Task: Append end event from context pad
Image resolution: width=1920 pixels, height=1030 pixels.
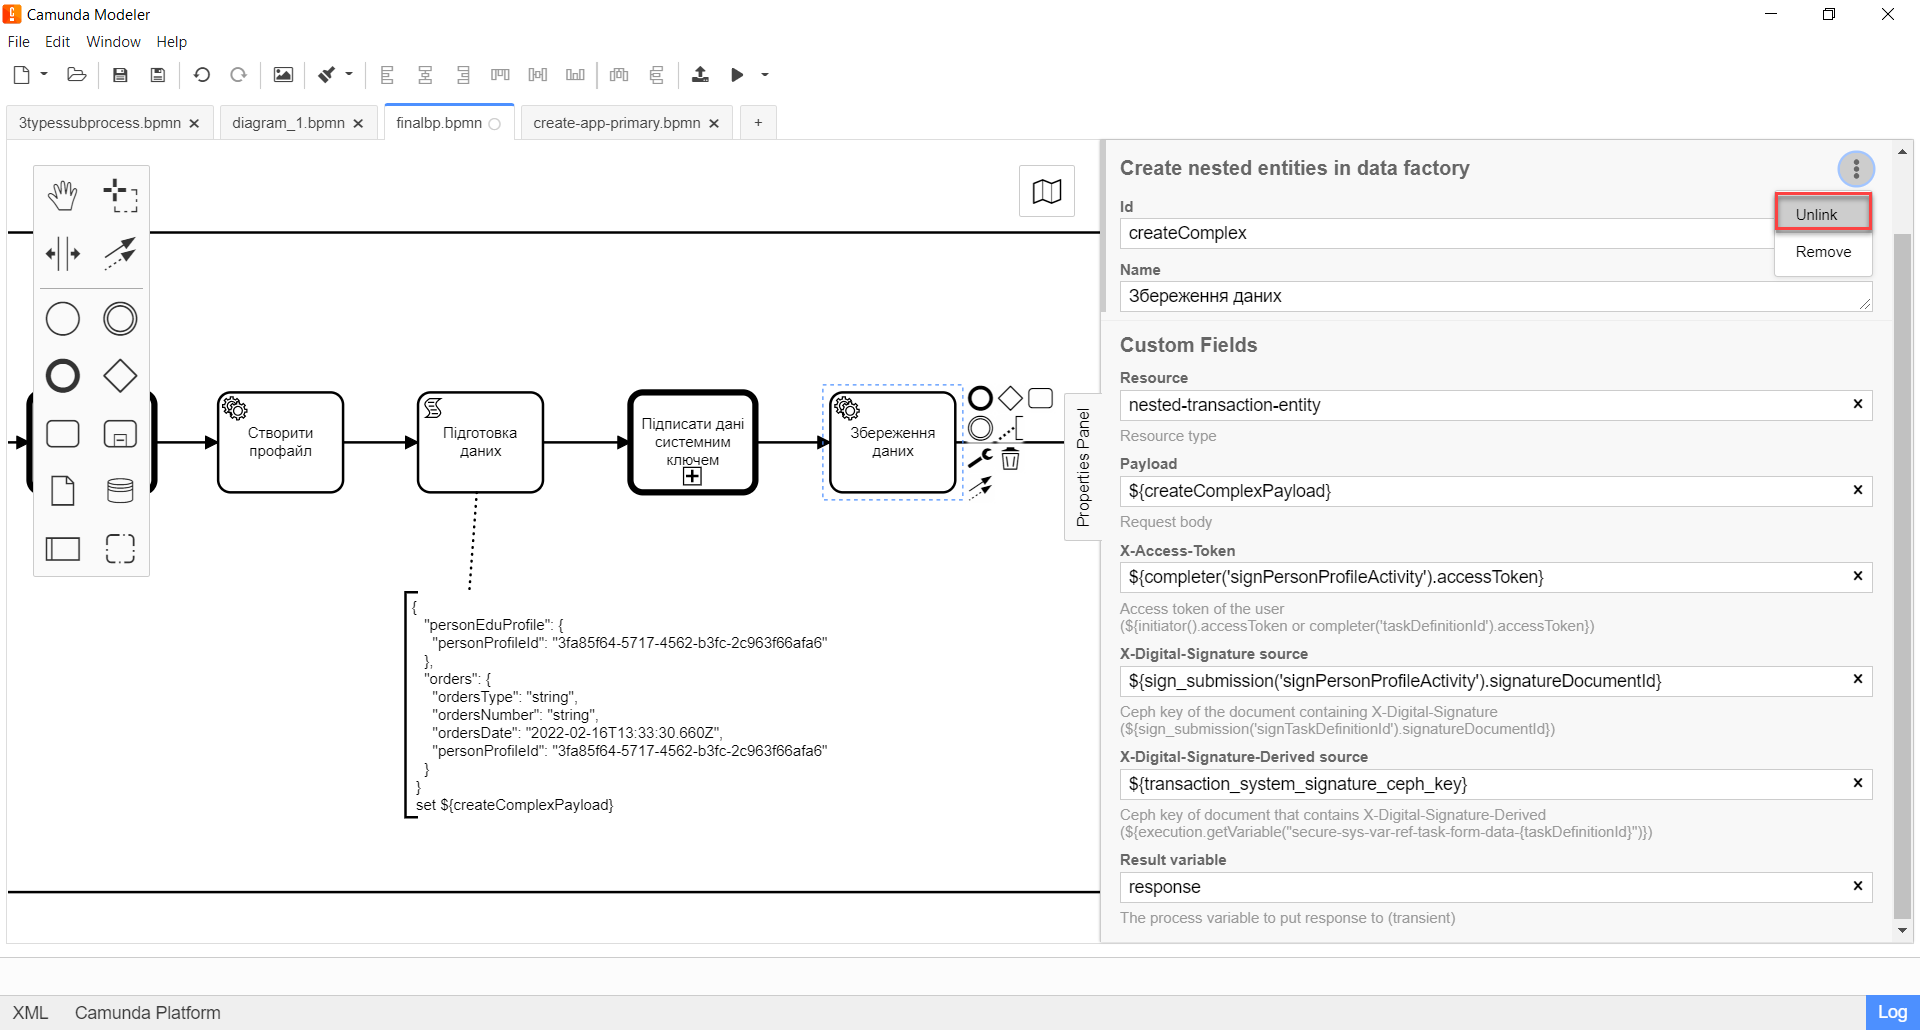Action: tap(980, 398)
